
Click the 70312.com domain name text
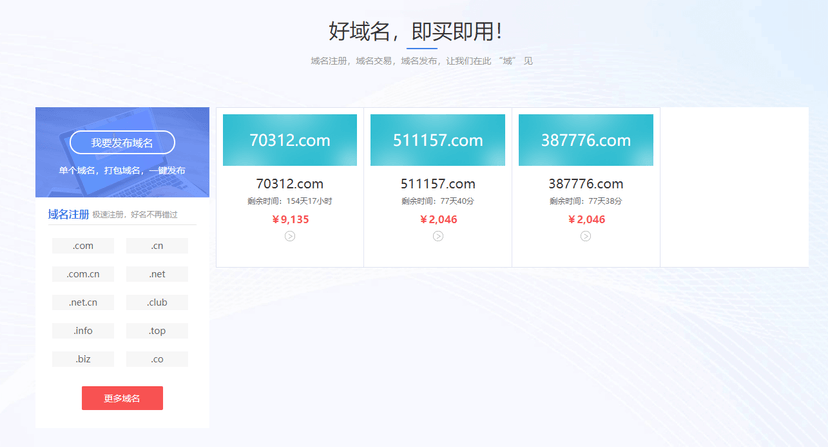coord(290,184)
